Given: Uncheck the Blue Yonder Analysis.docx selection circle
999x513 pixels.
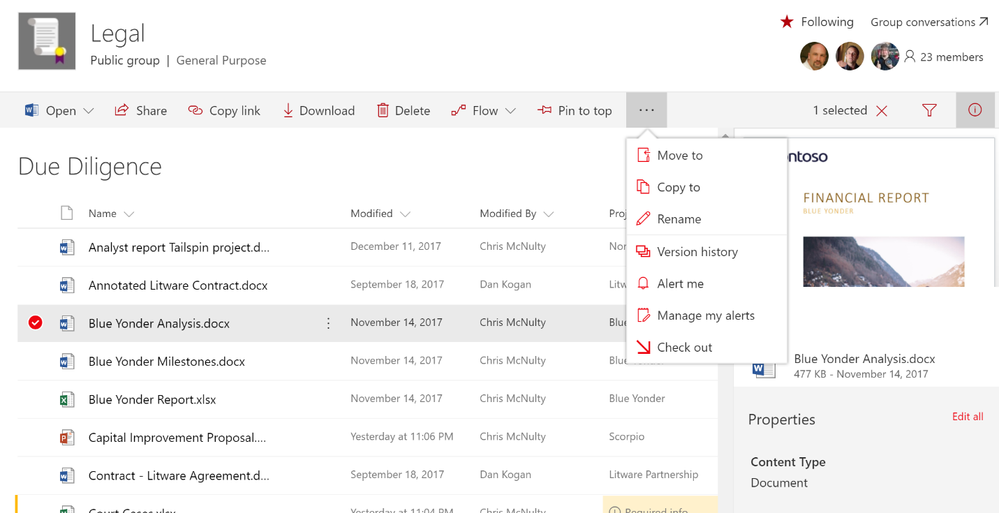Looking at the screenshot, I should pyautogui.click(x=36, y=323).
